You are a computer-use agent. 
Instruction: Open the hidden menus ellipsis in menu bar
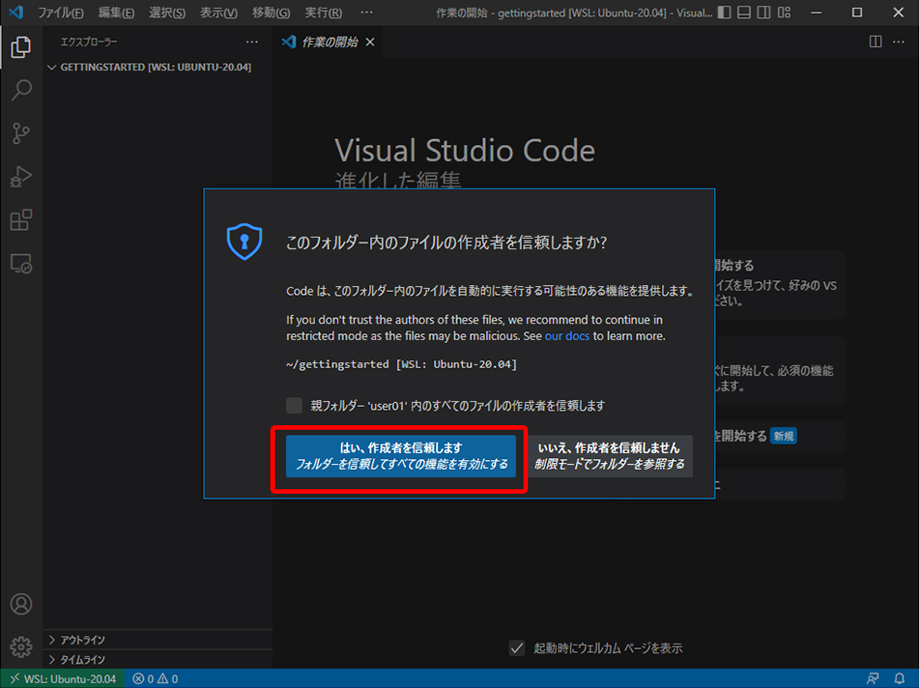pos(366,12)
